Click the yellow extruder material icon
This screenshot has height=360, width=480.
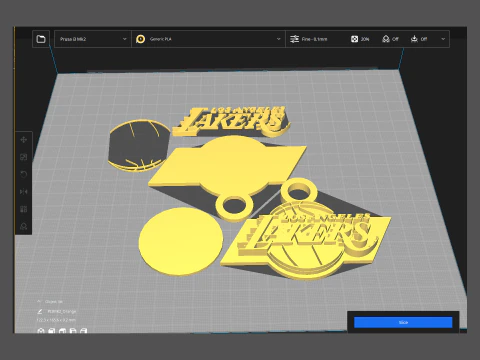(x=141, y=39)
